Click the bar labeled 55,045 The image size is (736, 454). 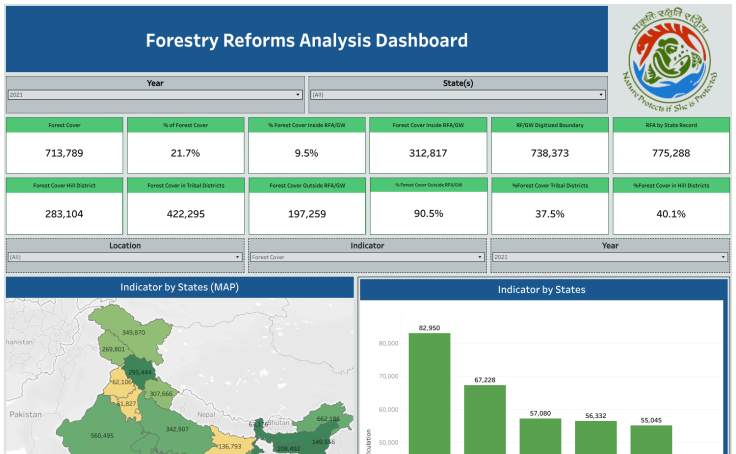651,438
